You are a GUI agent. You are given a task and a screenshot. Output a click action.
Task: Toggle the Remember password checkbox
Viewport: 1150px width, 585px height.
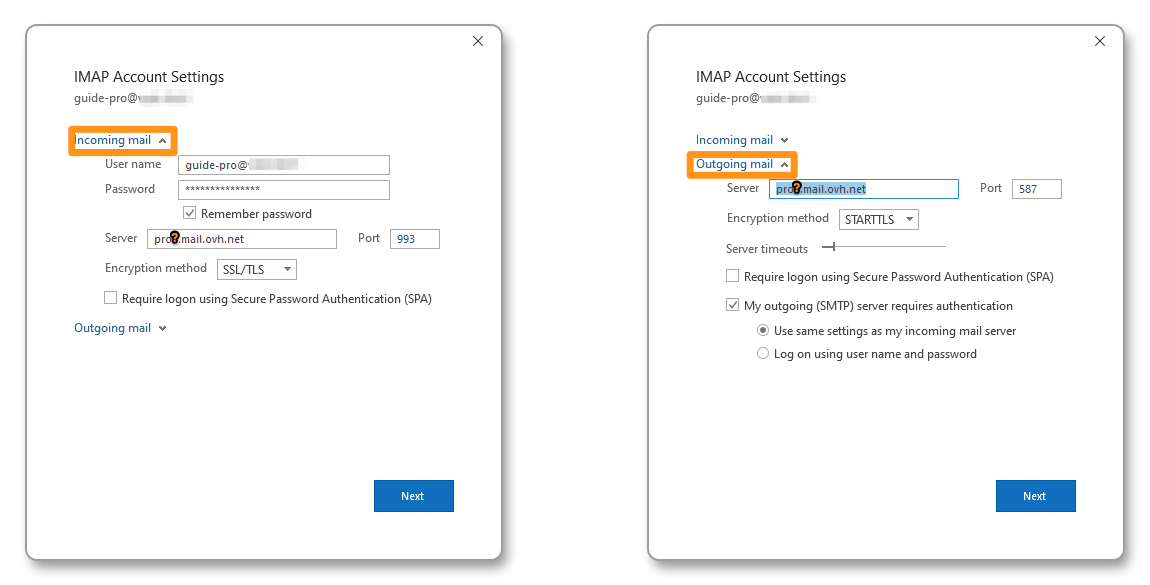[190, 214]
